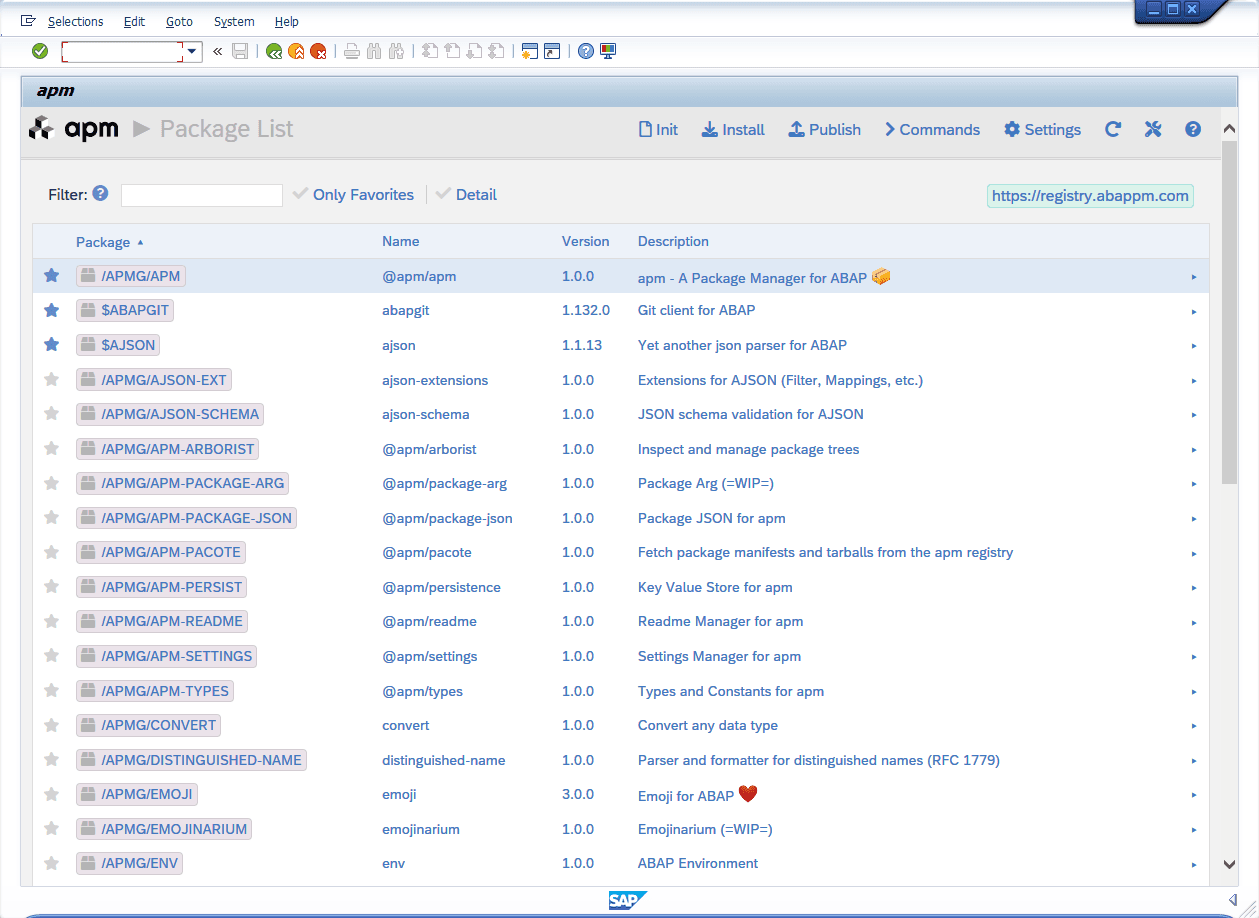
Task: Click the Init button
Action: pyautogui.click(x=658, y=129)
